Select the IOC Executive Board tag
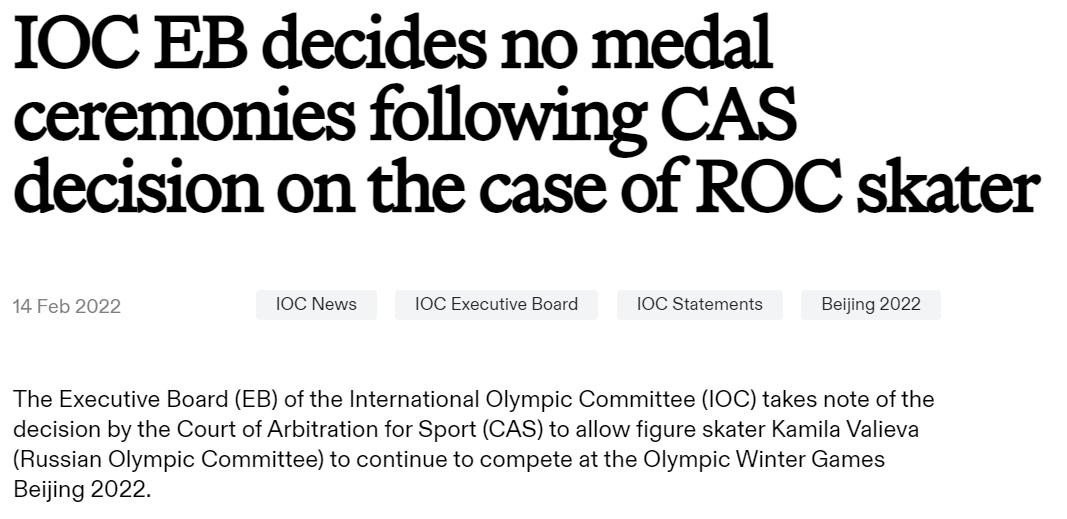Image resolution: width=1067 pixels, height=519 pixels. pyautogui.click(x=496, y=305)
